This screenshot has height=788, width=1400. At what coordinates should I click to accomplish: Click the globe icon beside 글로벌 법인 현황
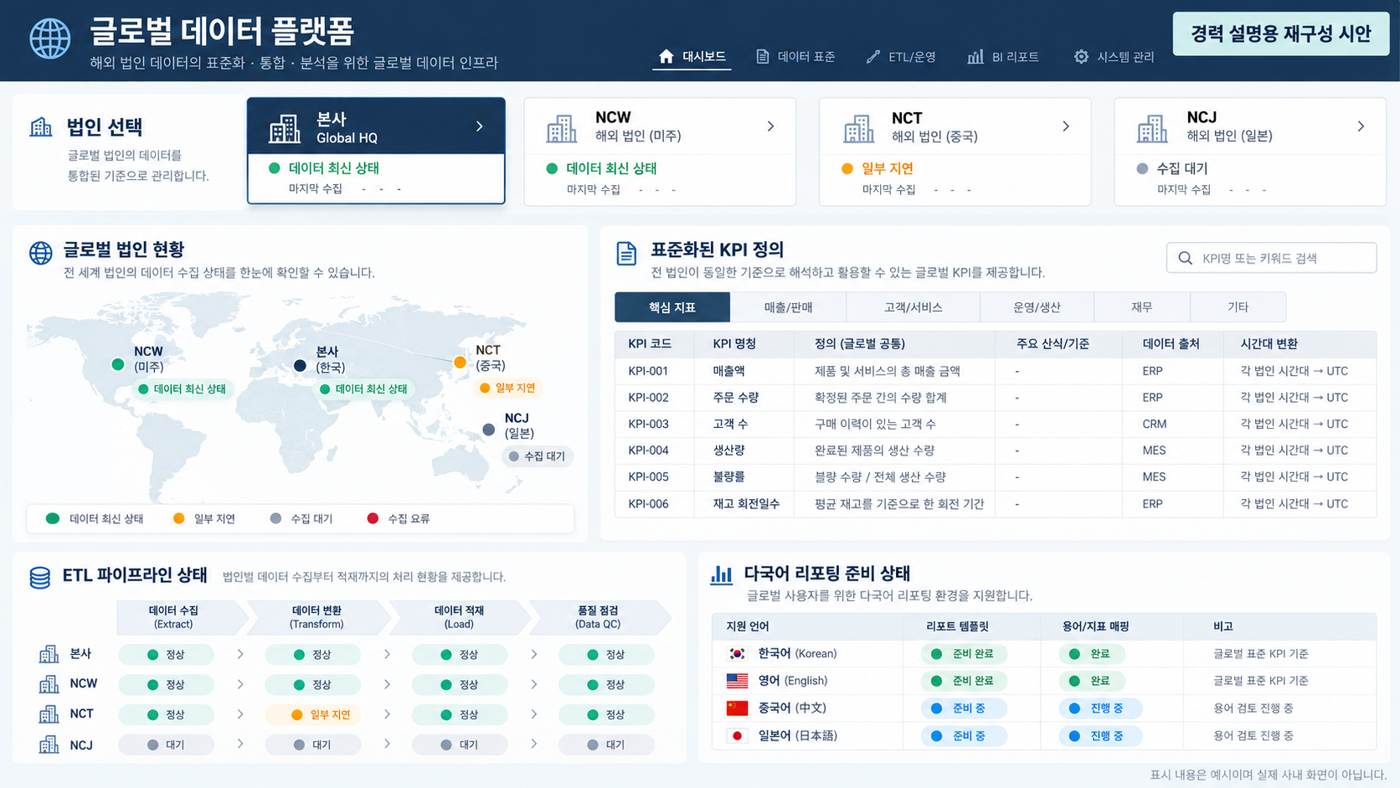click(41, 252)
